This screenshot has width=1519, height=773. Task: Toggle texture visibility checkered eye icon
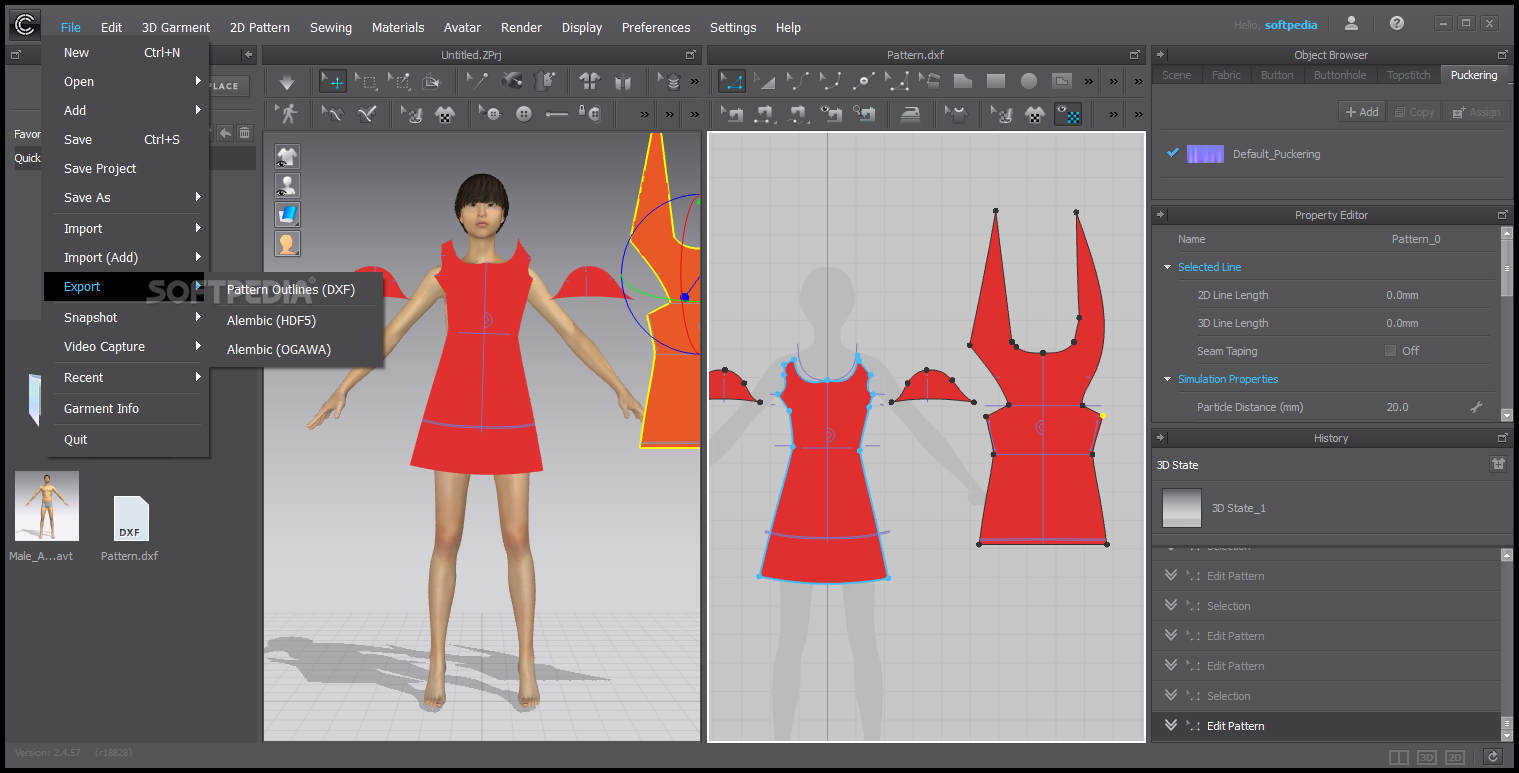pyautogui.click(x=1068, y=114)
